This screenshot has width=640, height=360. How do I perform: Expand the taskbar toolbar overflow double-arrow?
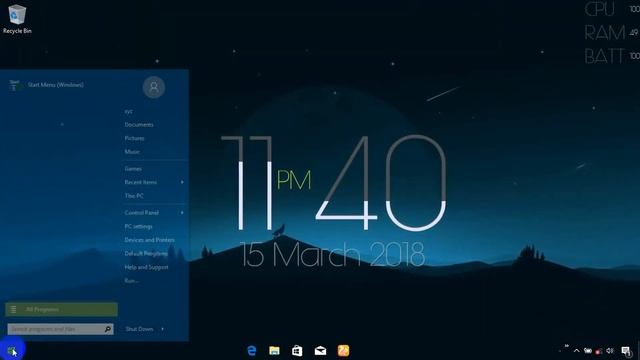click(567, 346)
